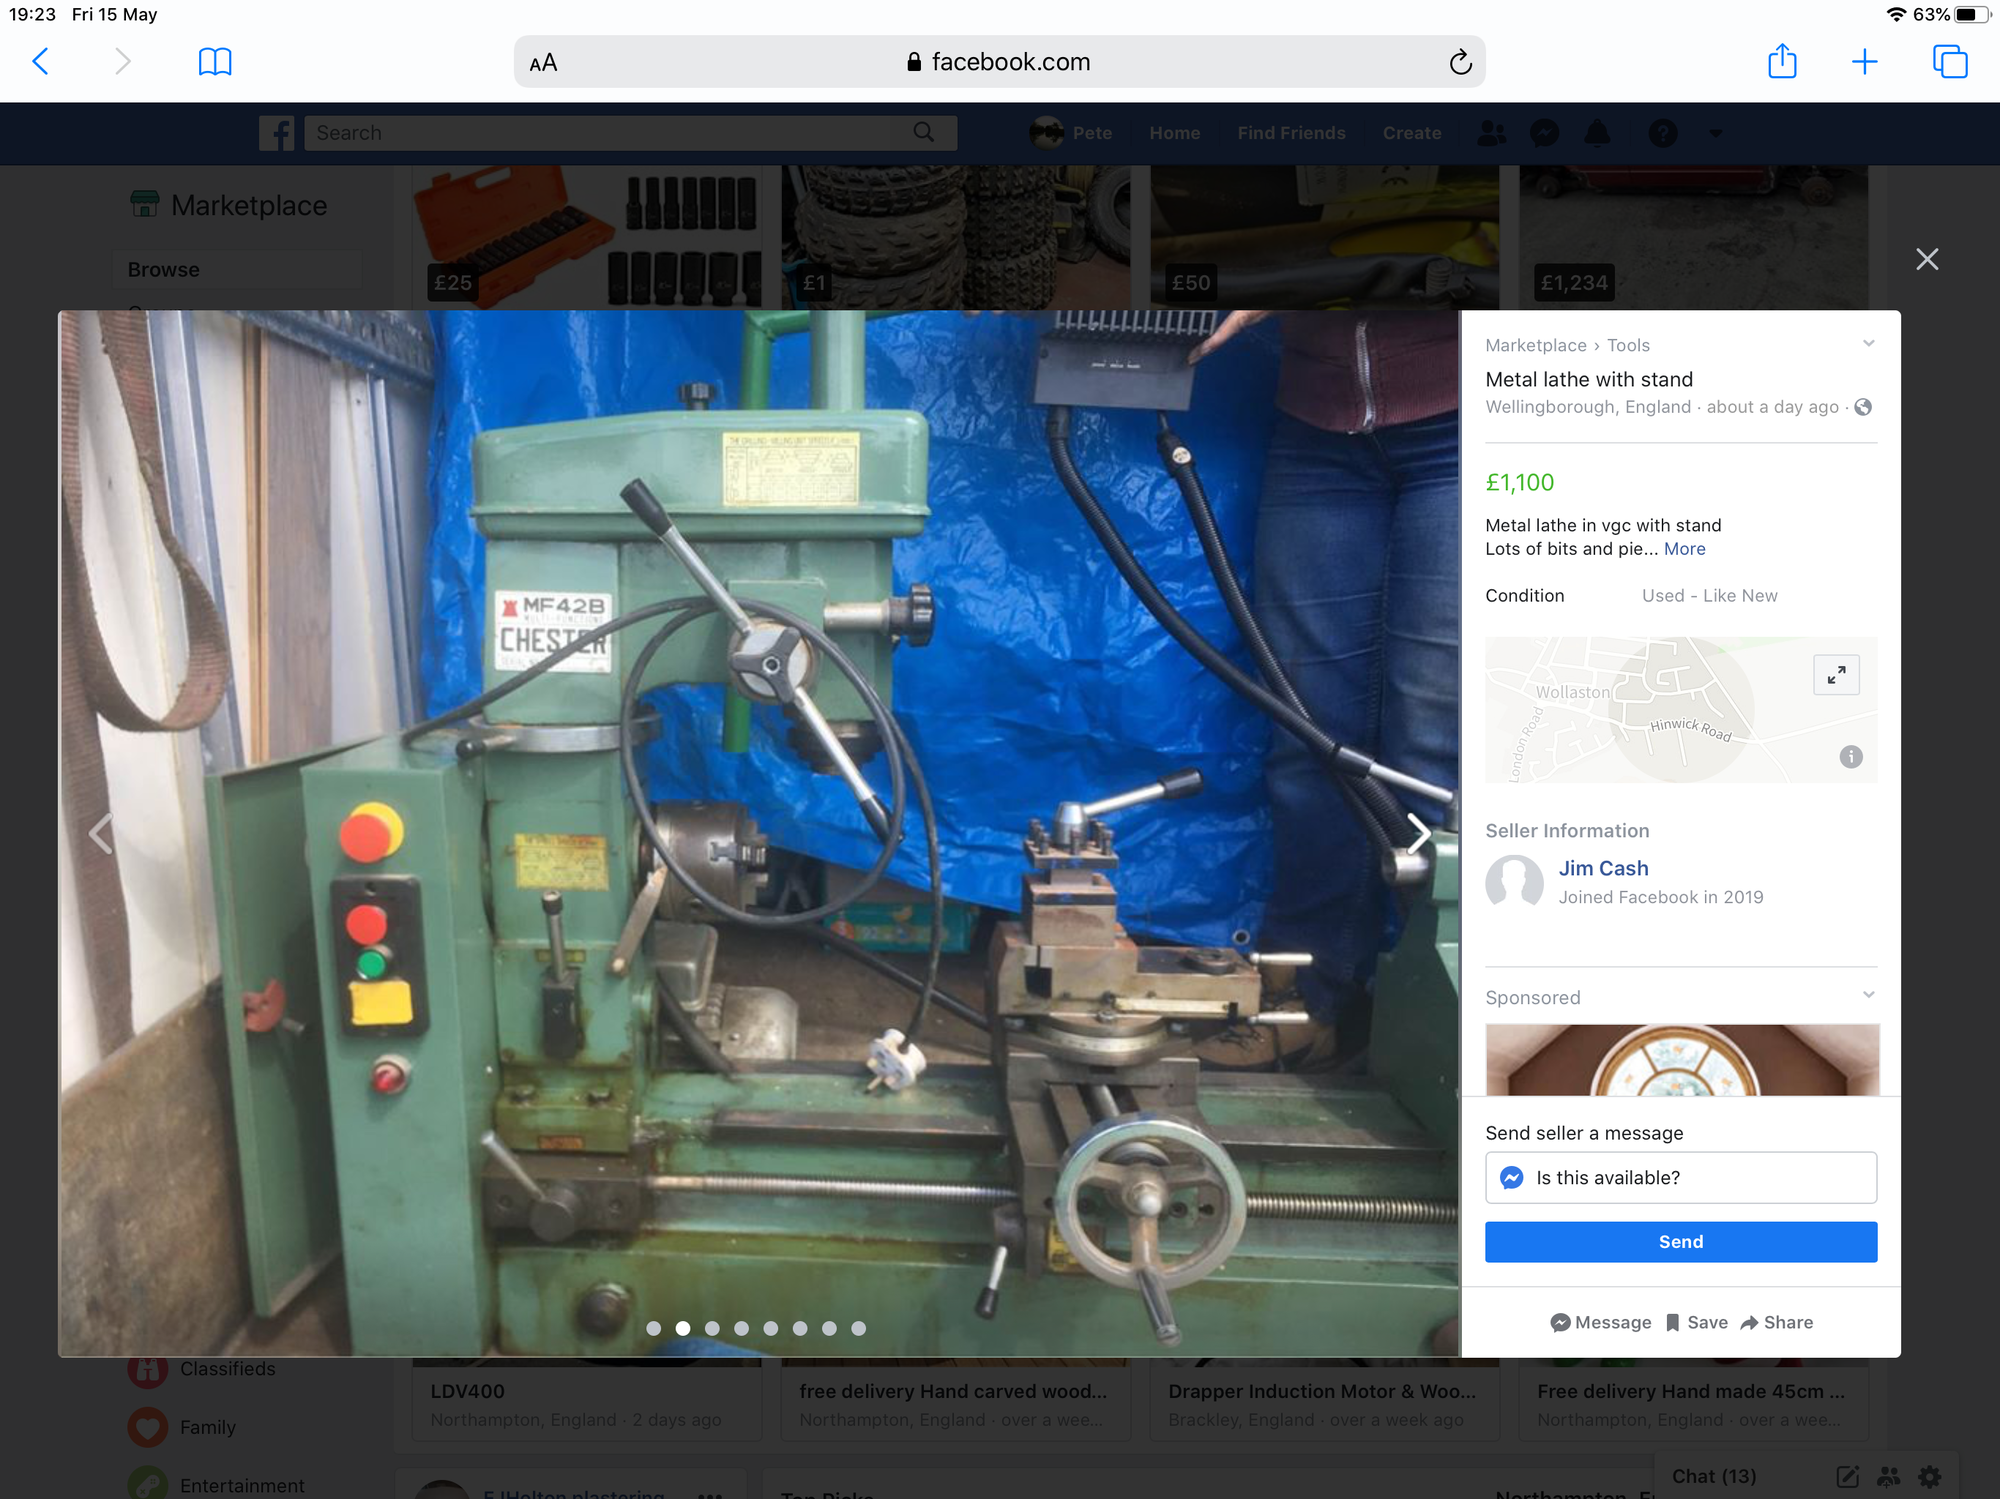This screenshot has width=2000, height=1499.
Task: Open the notifications bell icon
Action: pyautogui.click(x=1597, y=133)
